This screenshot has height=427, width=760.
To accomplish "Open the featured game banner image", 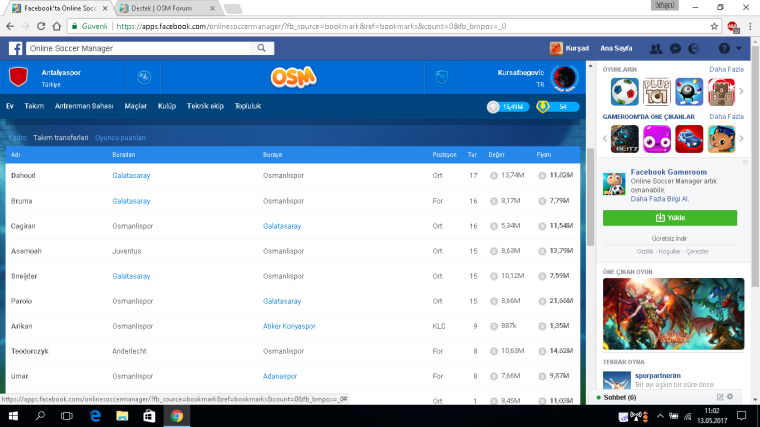I will pos(673,314).
